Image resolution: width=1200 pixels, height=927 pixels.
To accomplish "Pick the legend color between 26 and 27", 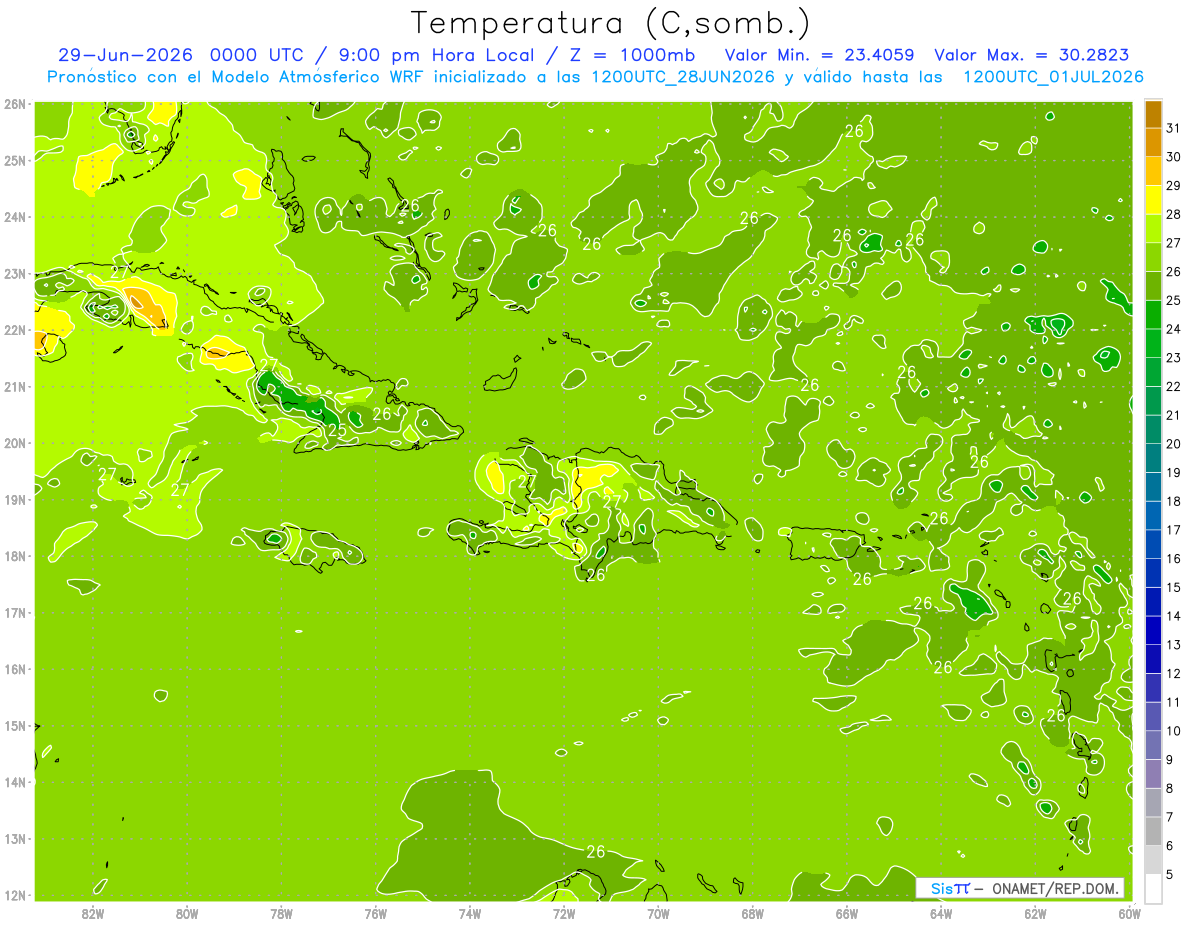I will click(x=1153, y=257).
